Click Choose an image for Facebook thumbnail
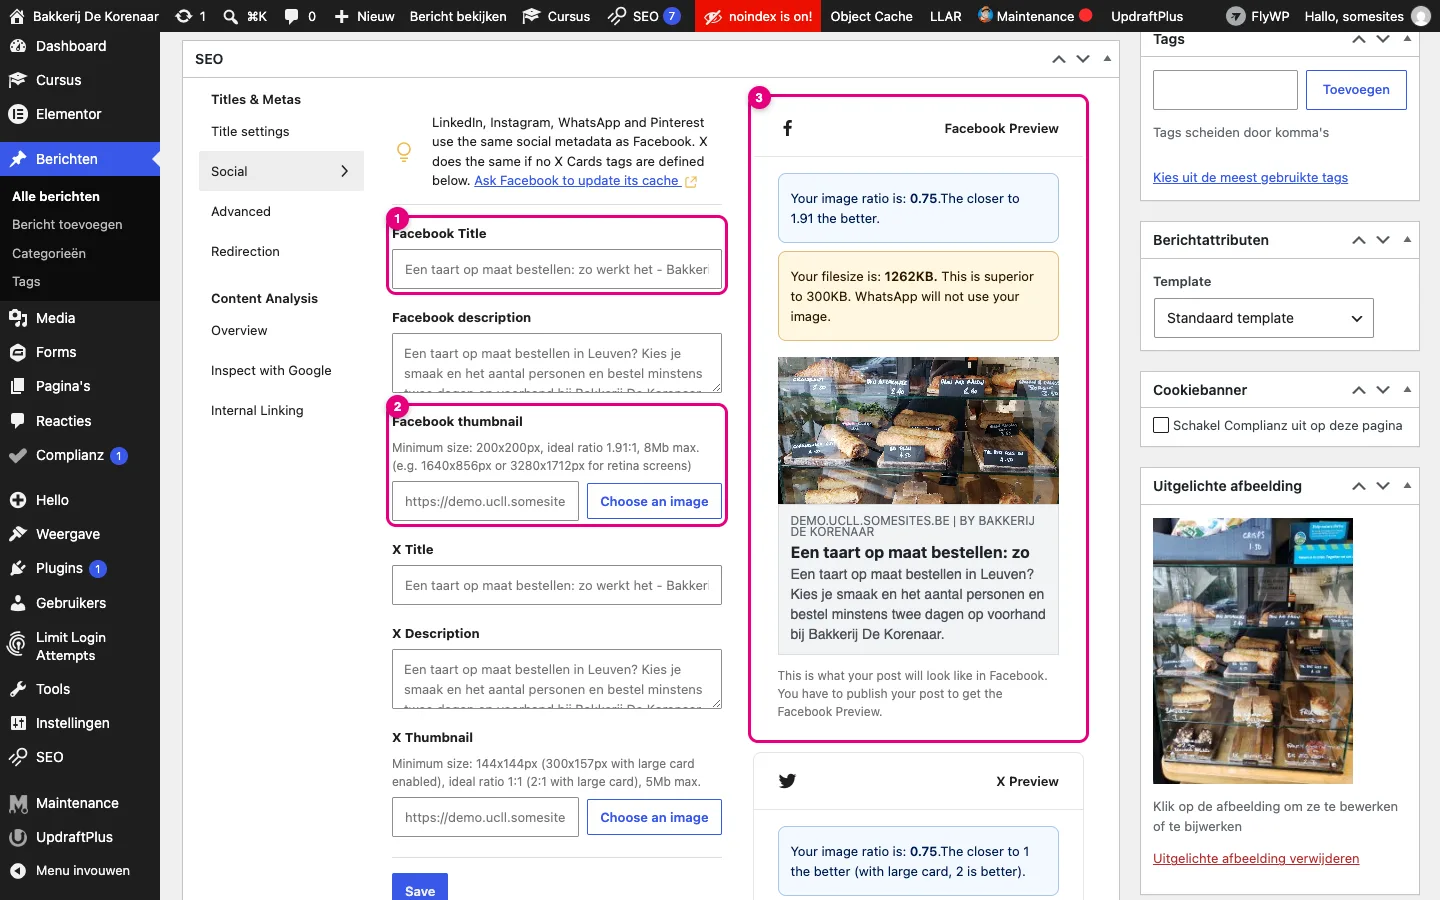The height and width of the screenshot is (900, 1440). (x=654, y=501)
